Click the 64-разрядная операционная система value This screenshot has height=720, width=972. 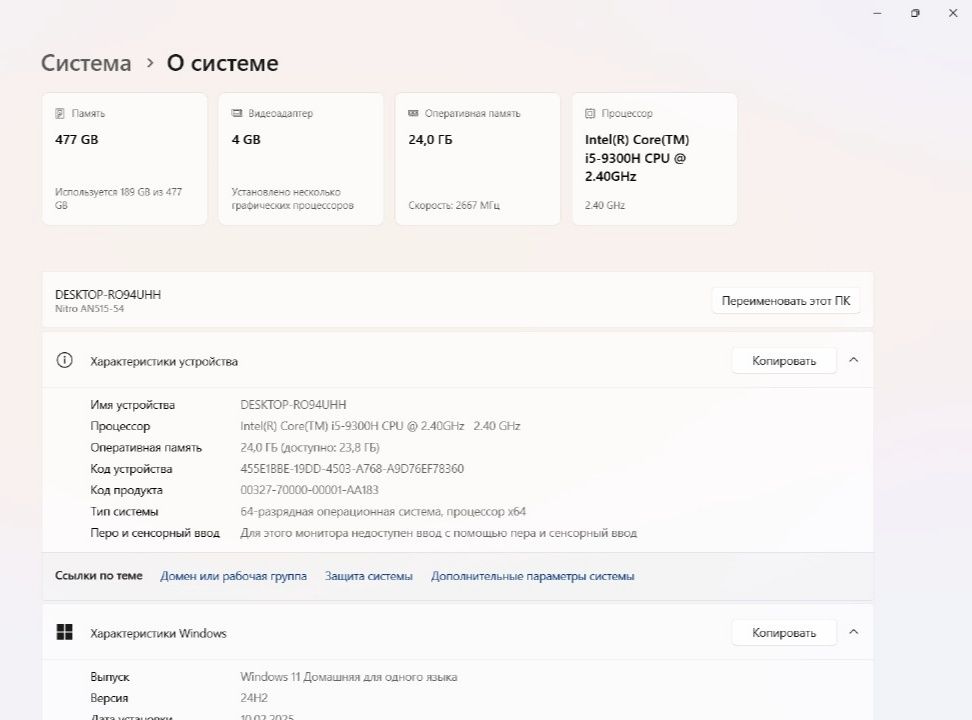click(x=383, y=512)
